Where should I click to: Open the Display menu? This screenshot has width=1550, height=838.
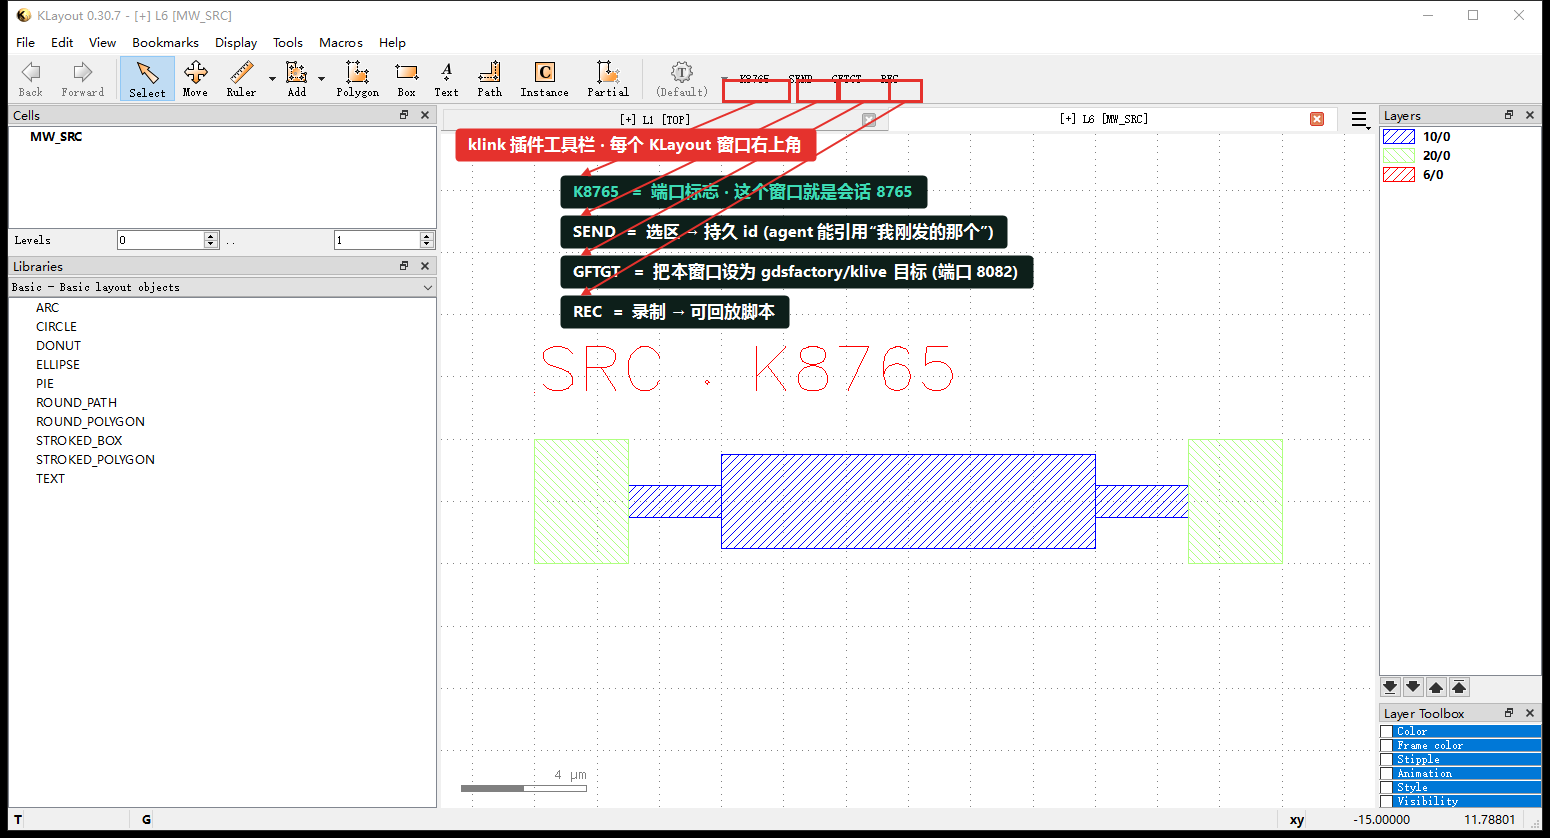pyautogui.click(x=236, y=42)
